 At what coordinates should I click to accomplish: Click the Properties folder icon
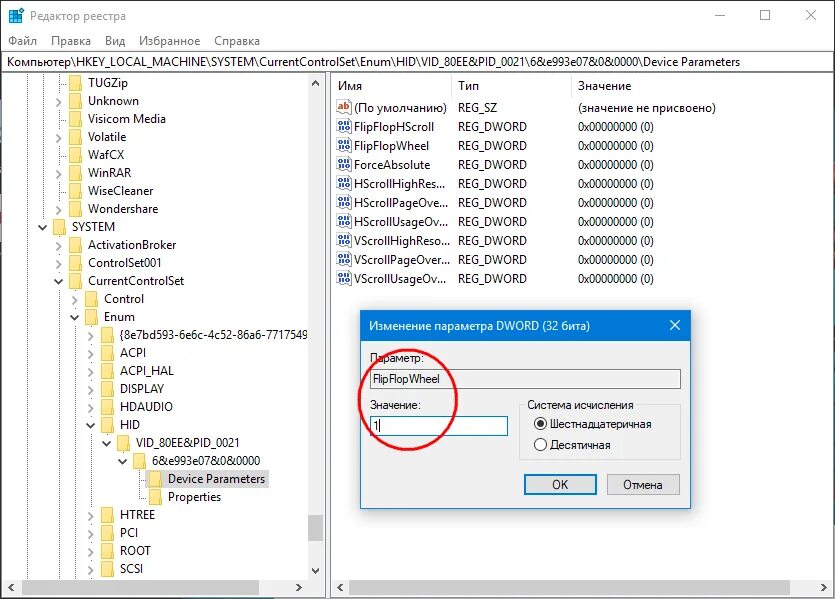[155, 497]
